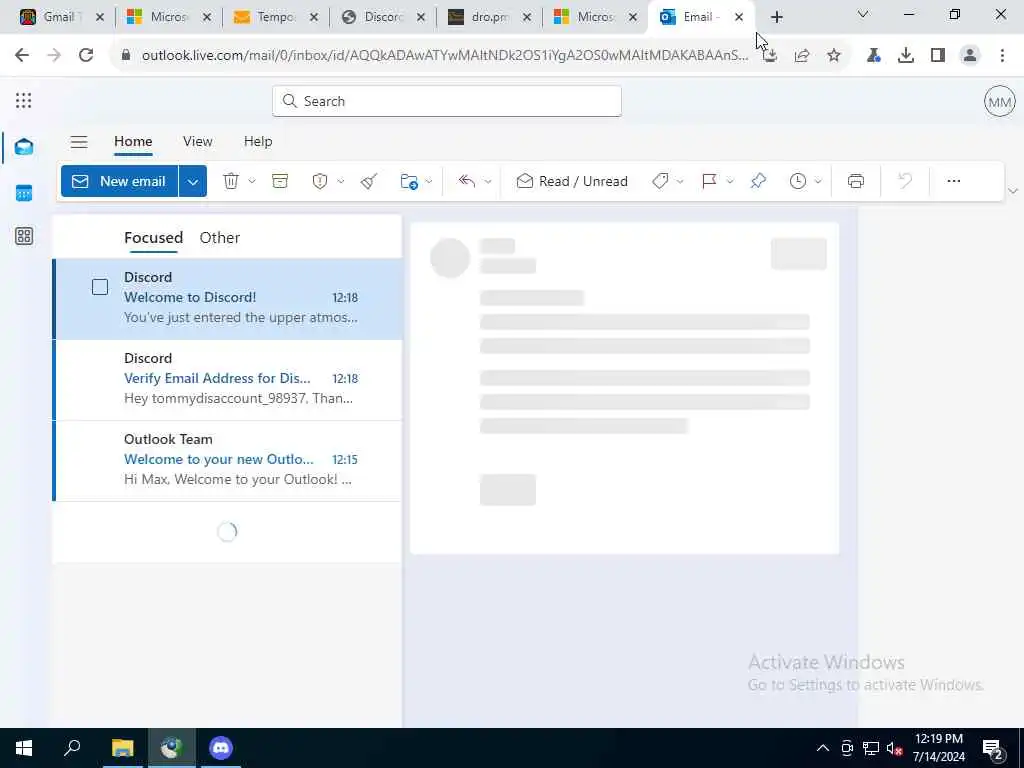Switch to the Home ribbon tab
The height and width of the screenshot is (768, 1024).
133,141
